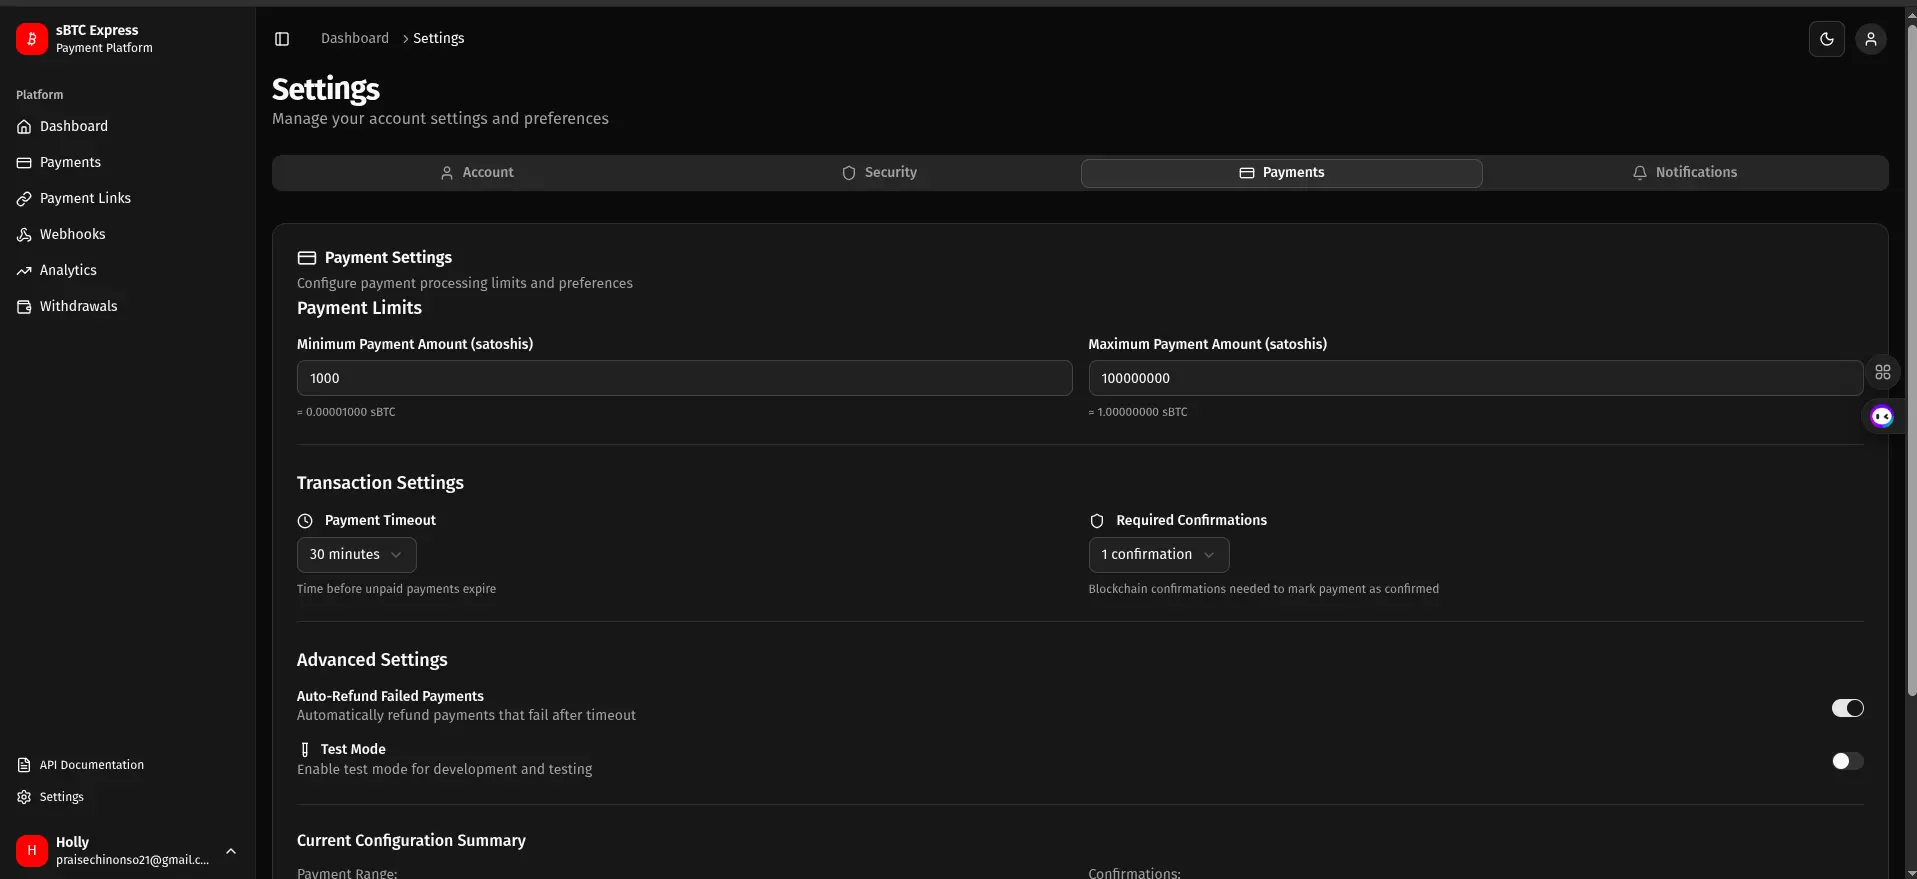The width and height of the screenshot is (1917, 879).
Task: Toggle the sidebar panel icon
Action: [282, 39]
